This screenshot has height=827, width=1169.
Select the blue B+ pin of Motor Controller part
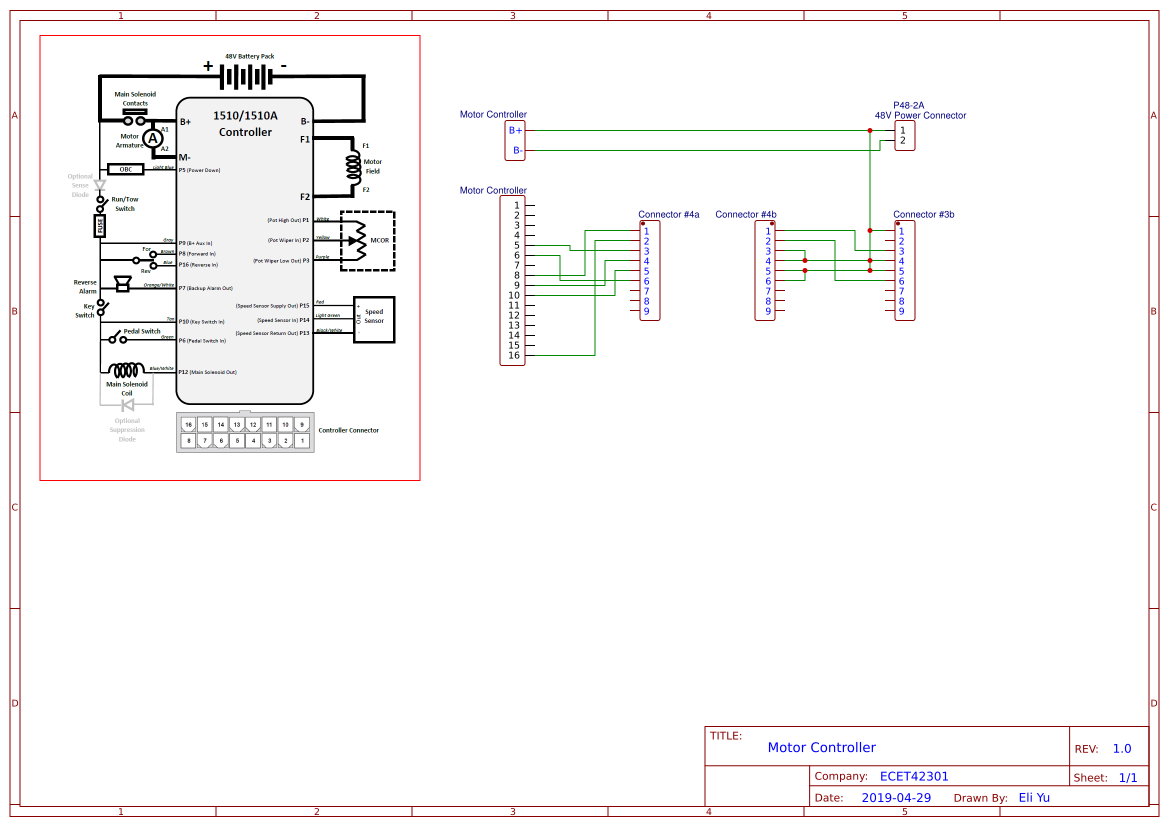515,131
